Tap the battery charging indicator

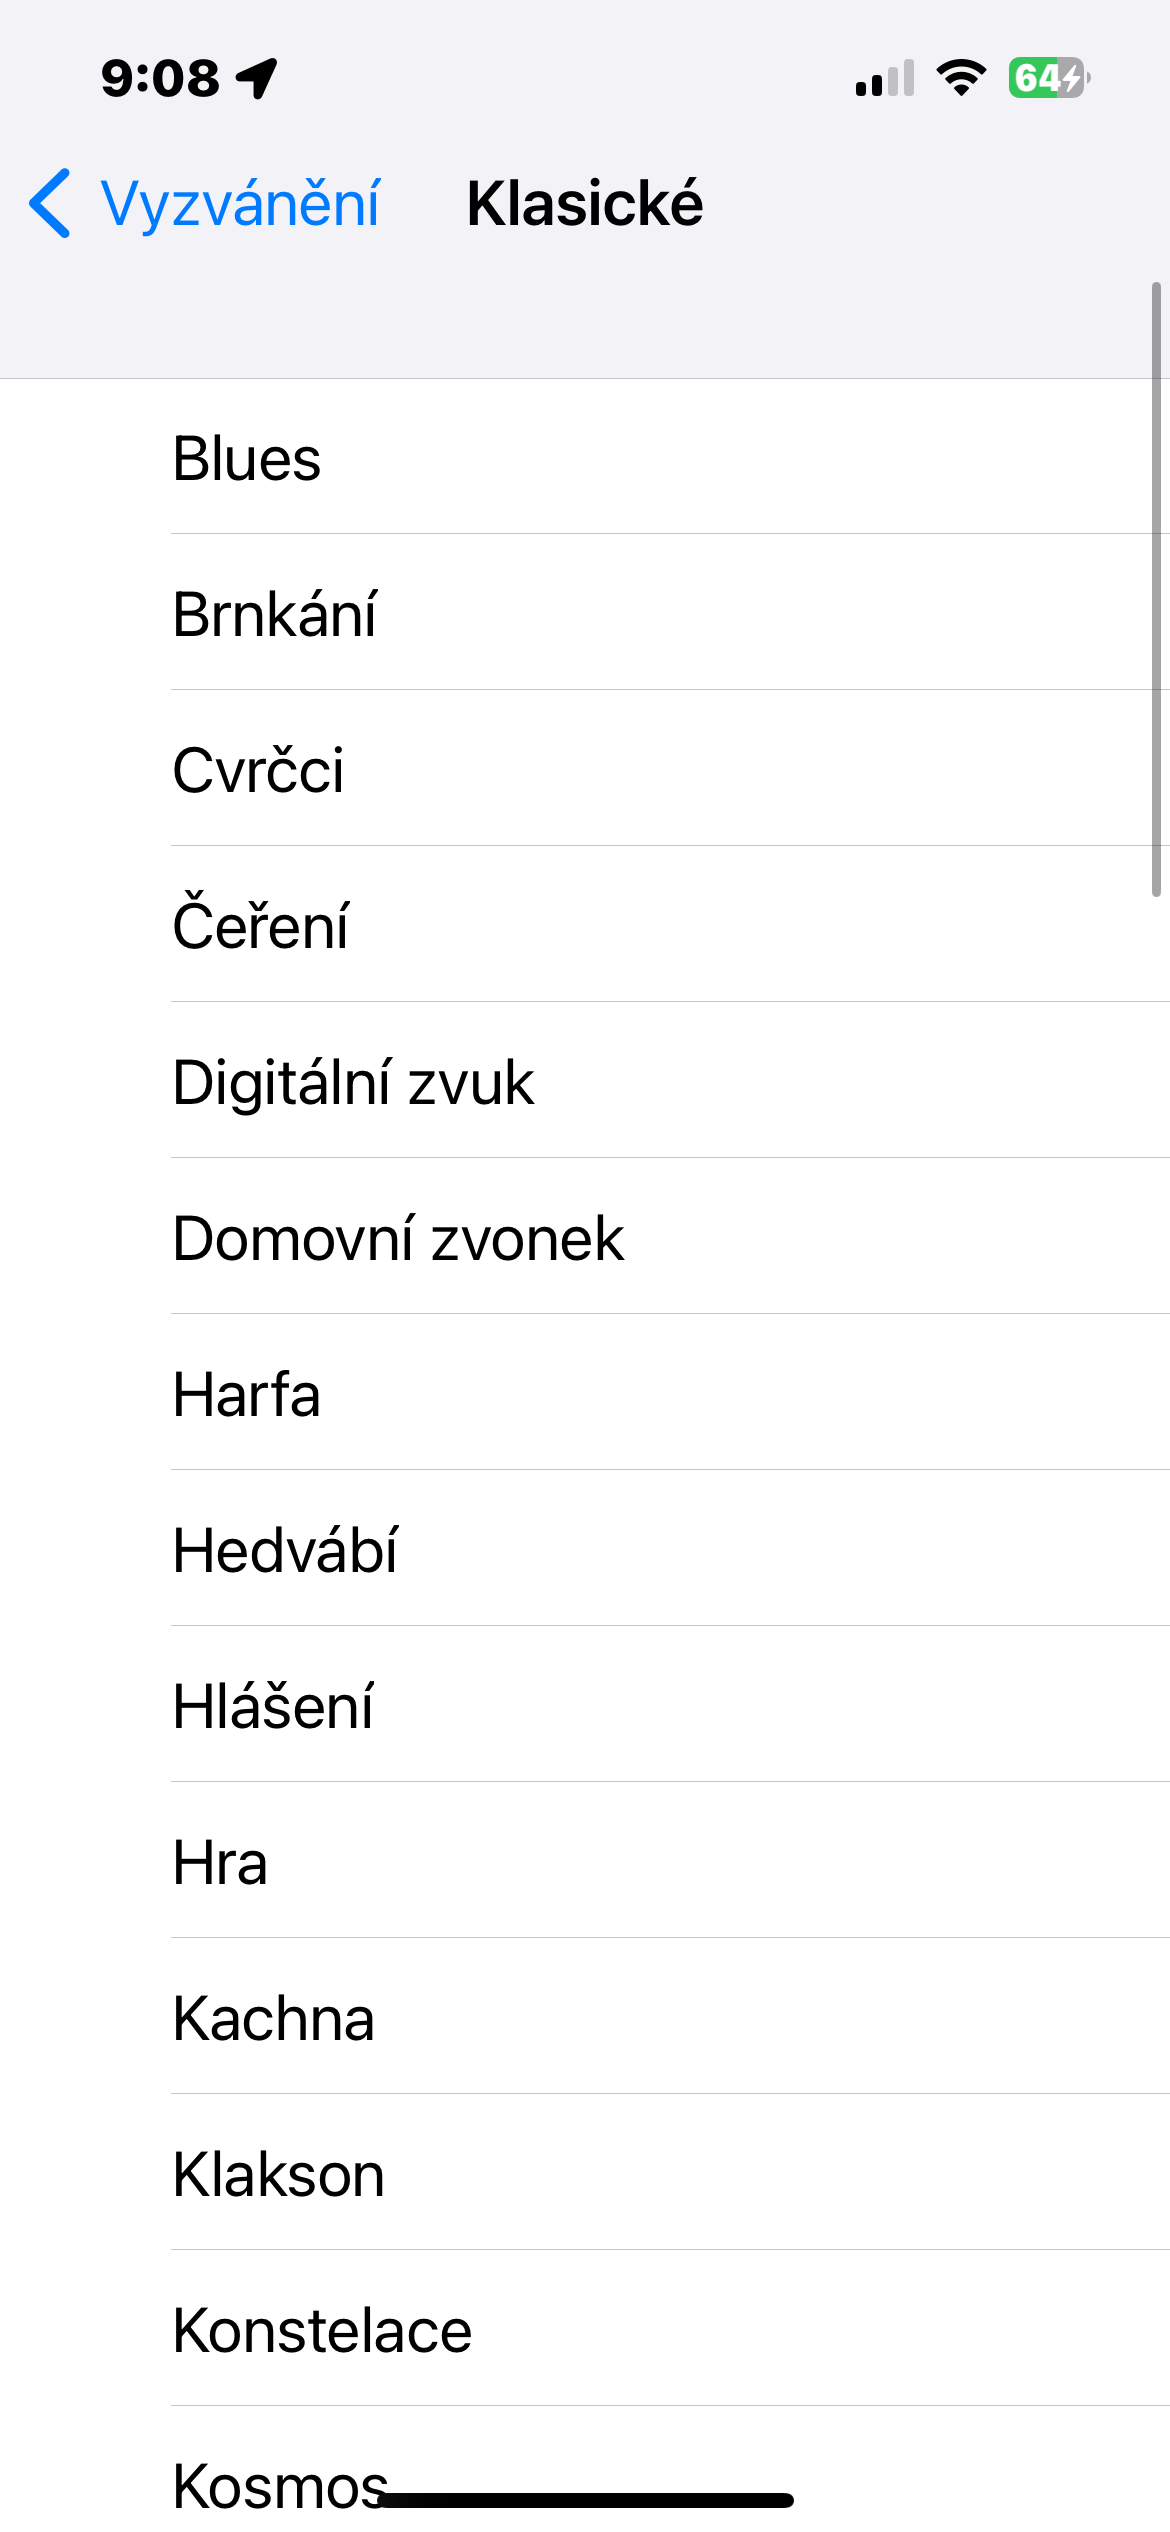tap(1048, 78)
